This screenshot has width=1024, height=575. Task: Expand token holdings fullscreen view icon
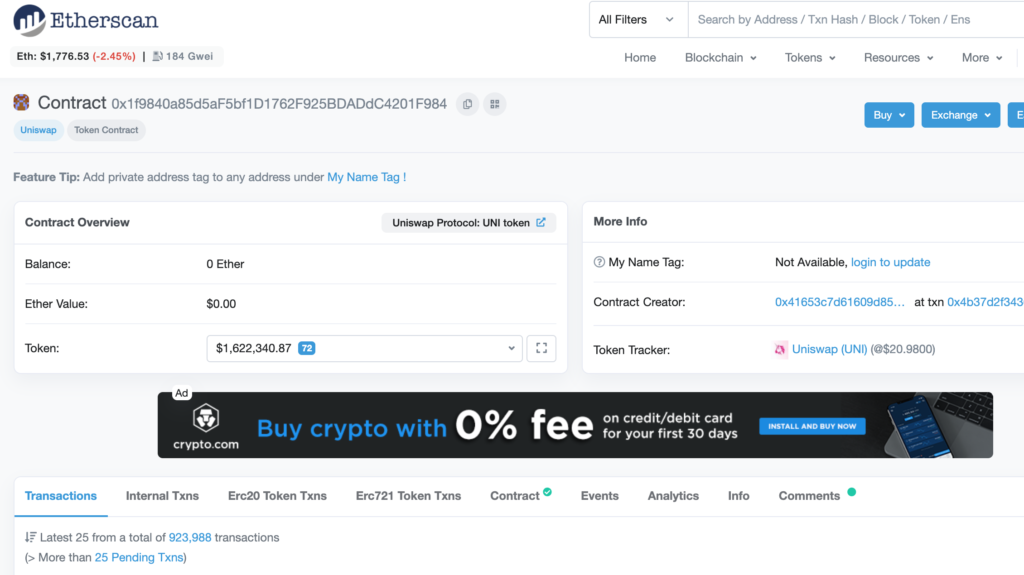coord(541,348)
